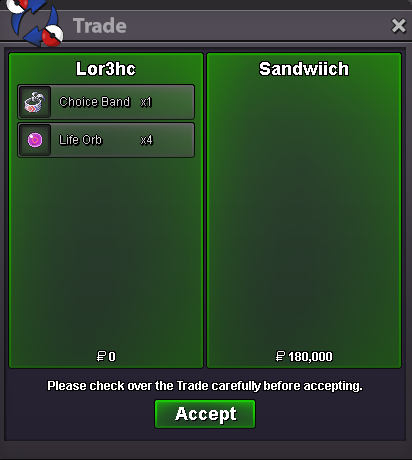
Task: Select the Life Orb x4 item row
Action: (106, 140)
